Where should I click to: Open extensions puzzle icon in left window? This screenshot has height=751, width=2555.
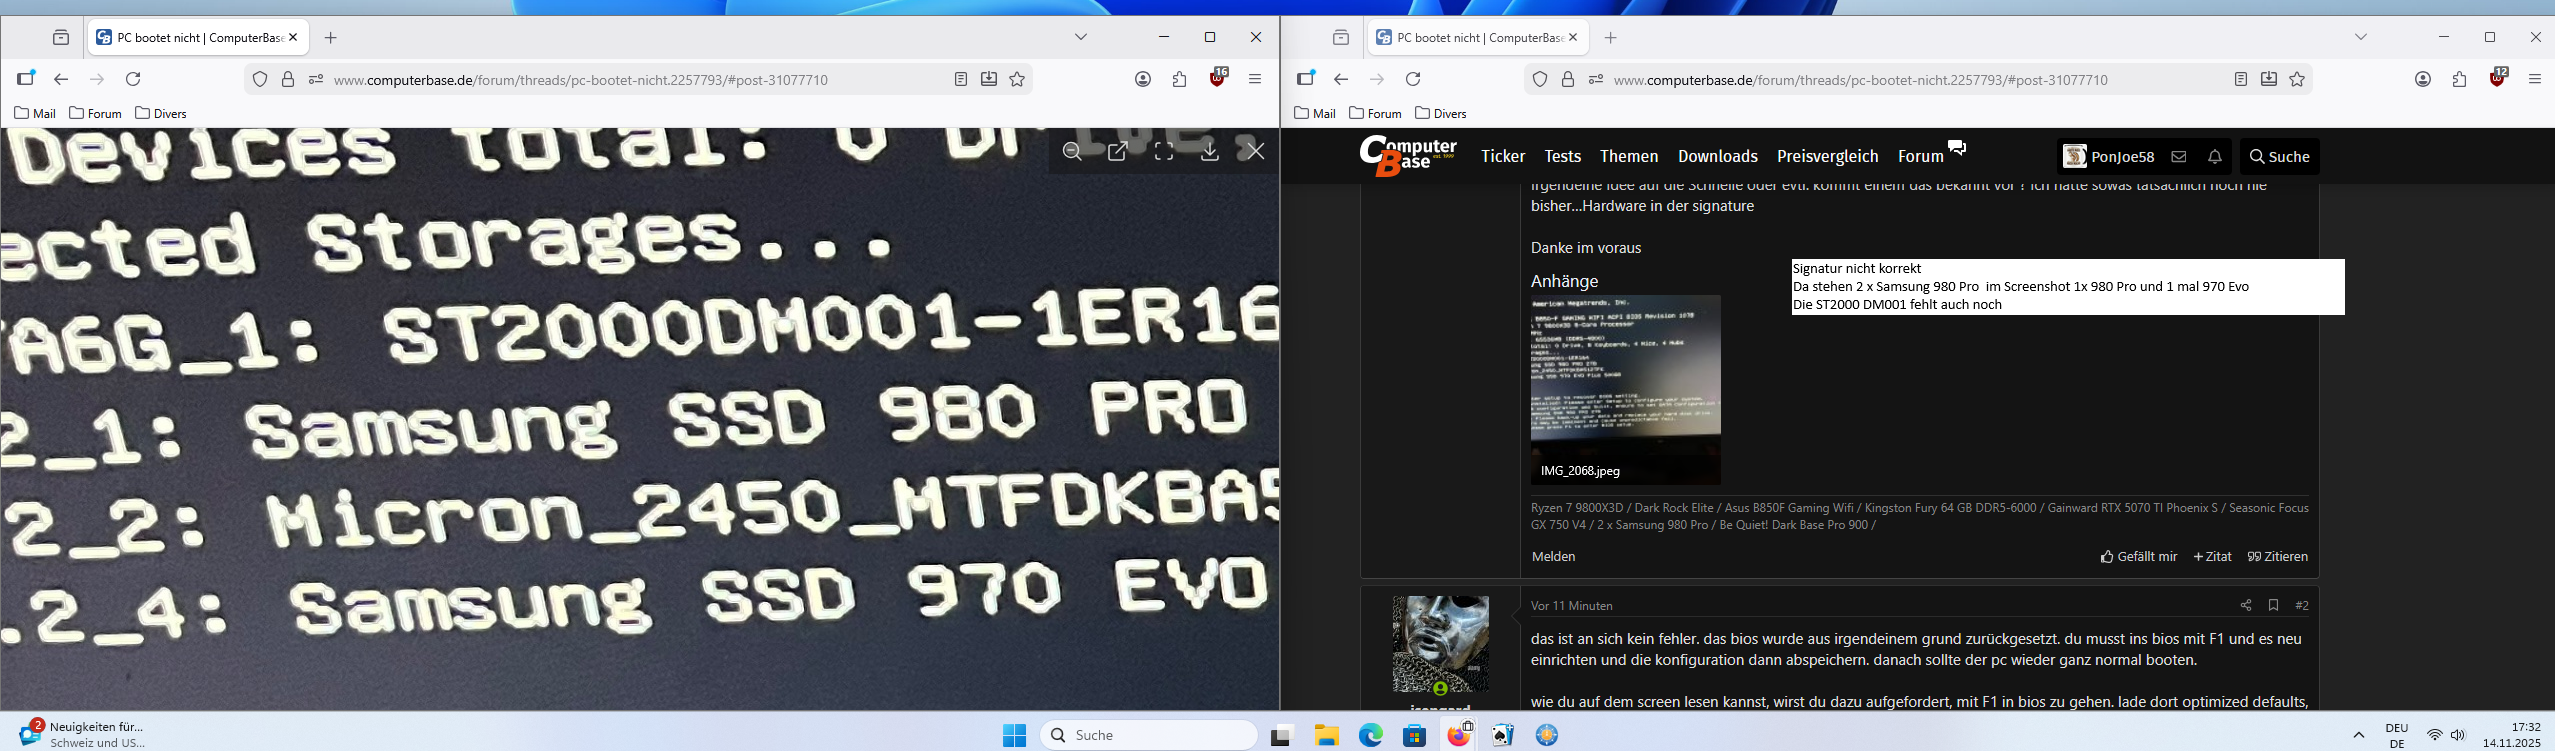point(1179,79)
